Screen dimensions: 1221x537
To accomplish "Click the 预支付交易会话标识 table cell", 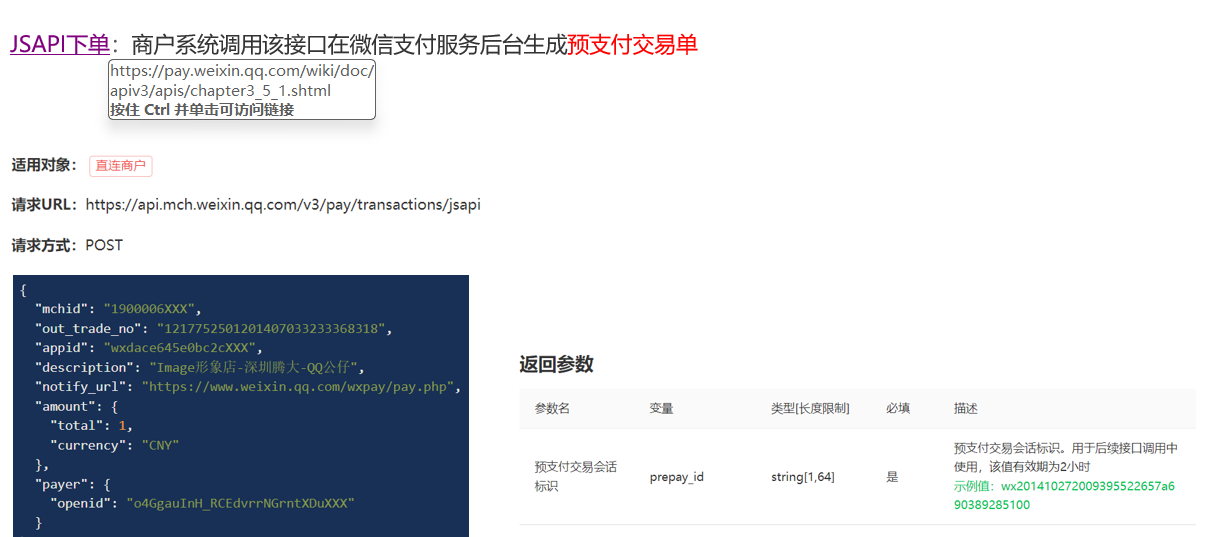I will pyautogui.click(x=576, y=477).
